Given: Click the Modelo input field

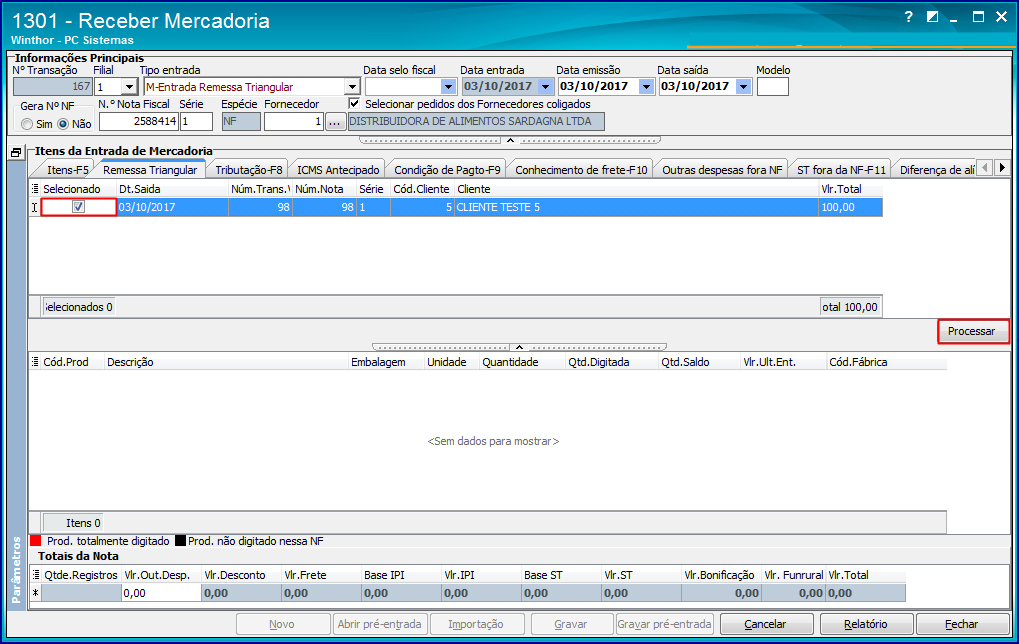Looking at the screenshot, I should click(773, 86).
